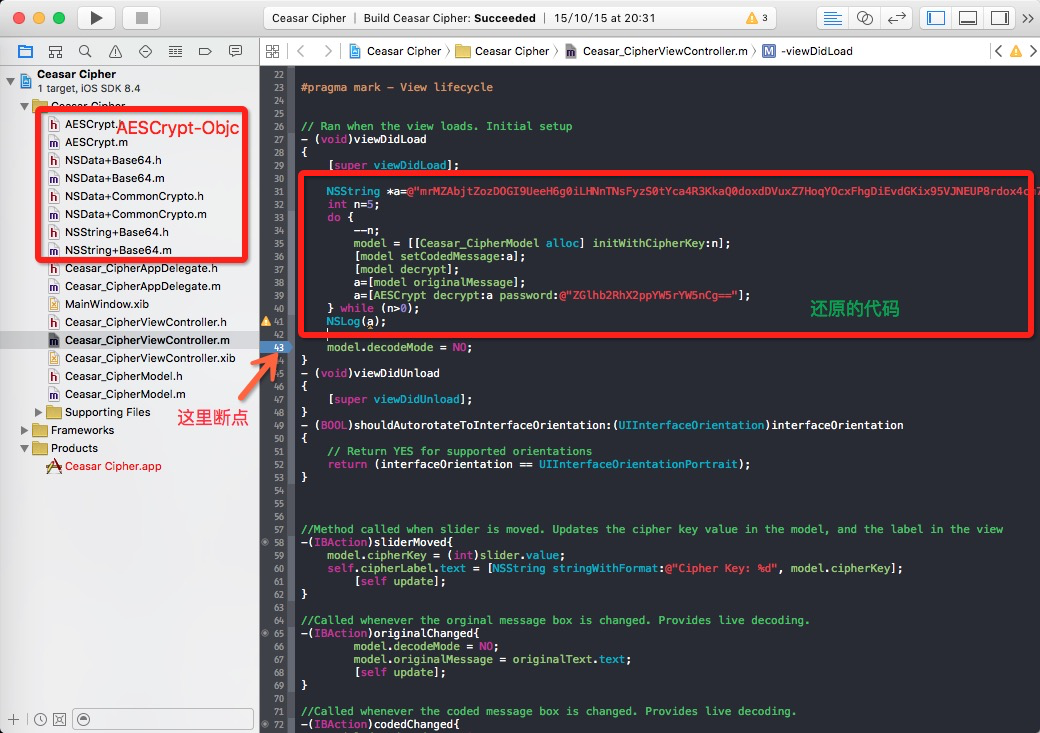Click sliderMoved IBAction connection circle
This screenshot has height=733, width=1040.
pyautogui.click(x=265, y=543)
